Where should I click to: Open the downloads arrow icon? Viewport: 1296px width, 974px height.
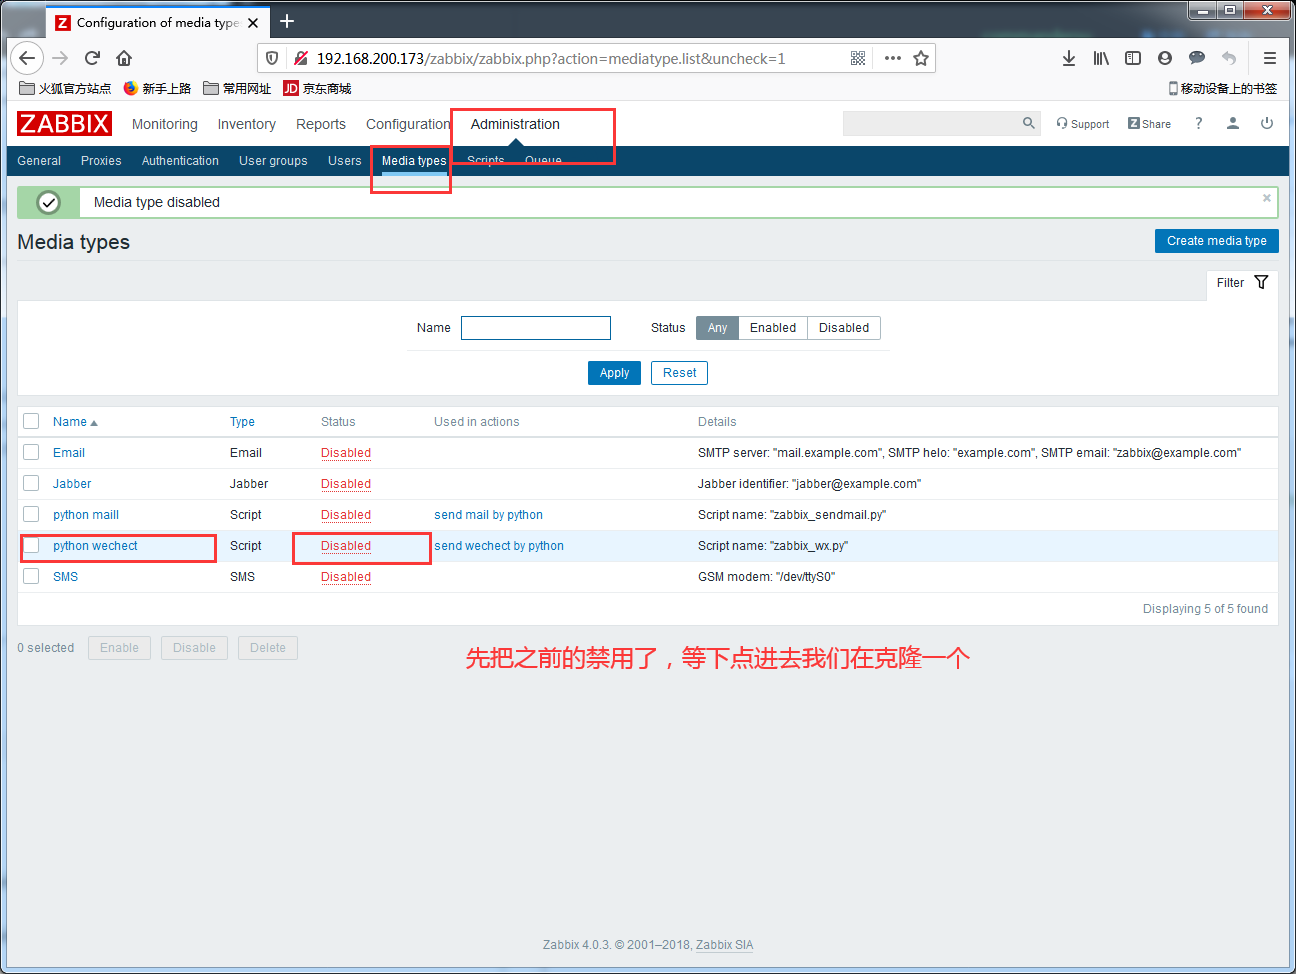[x=1069, y=58]
